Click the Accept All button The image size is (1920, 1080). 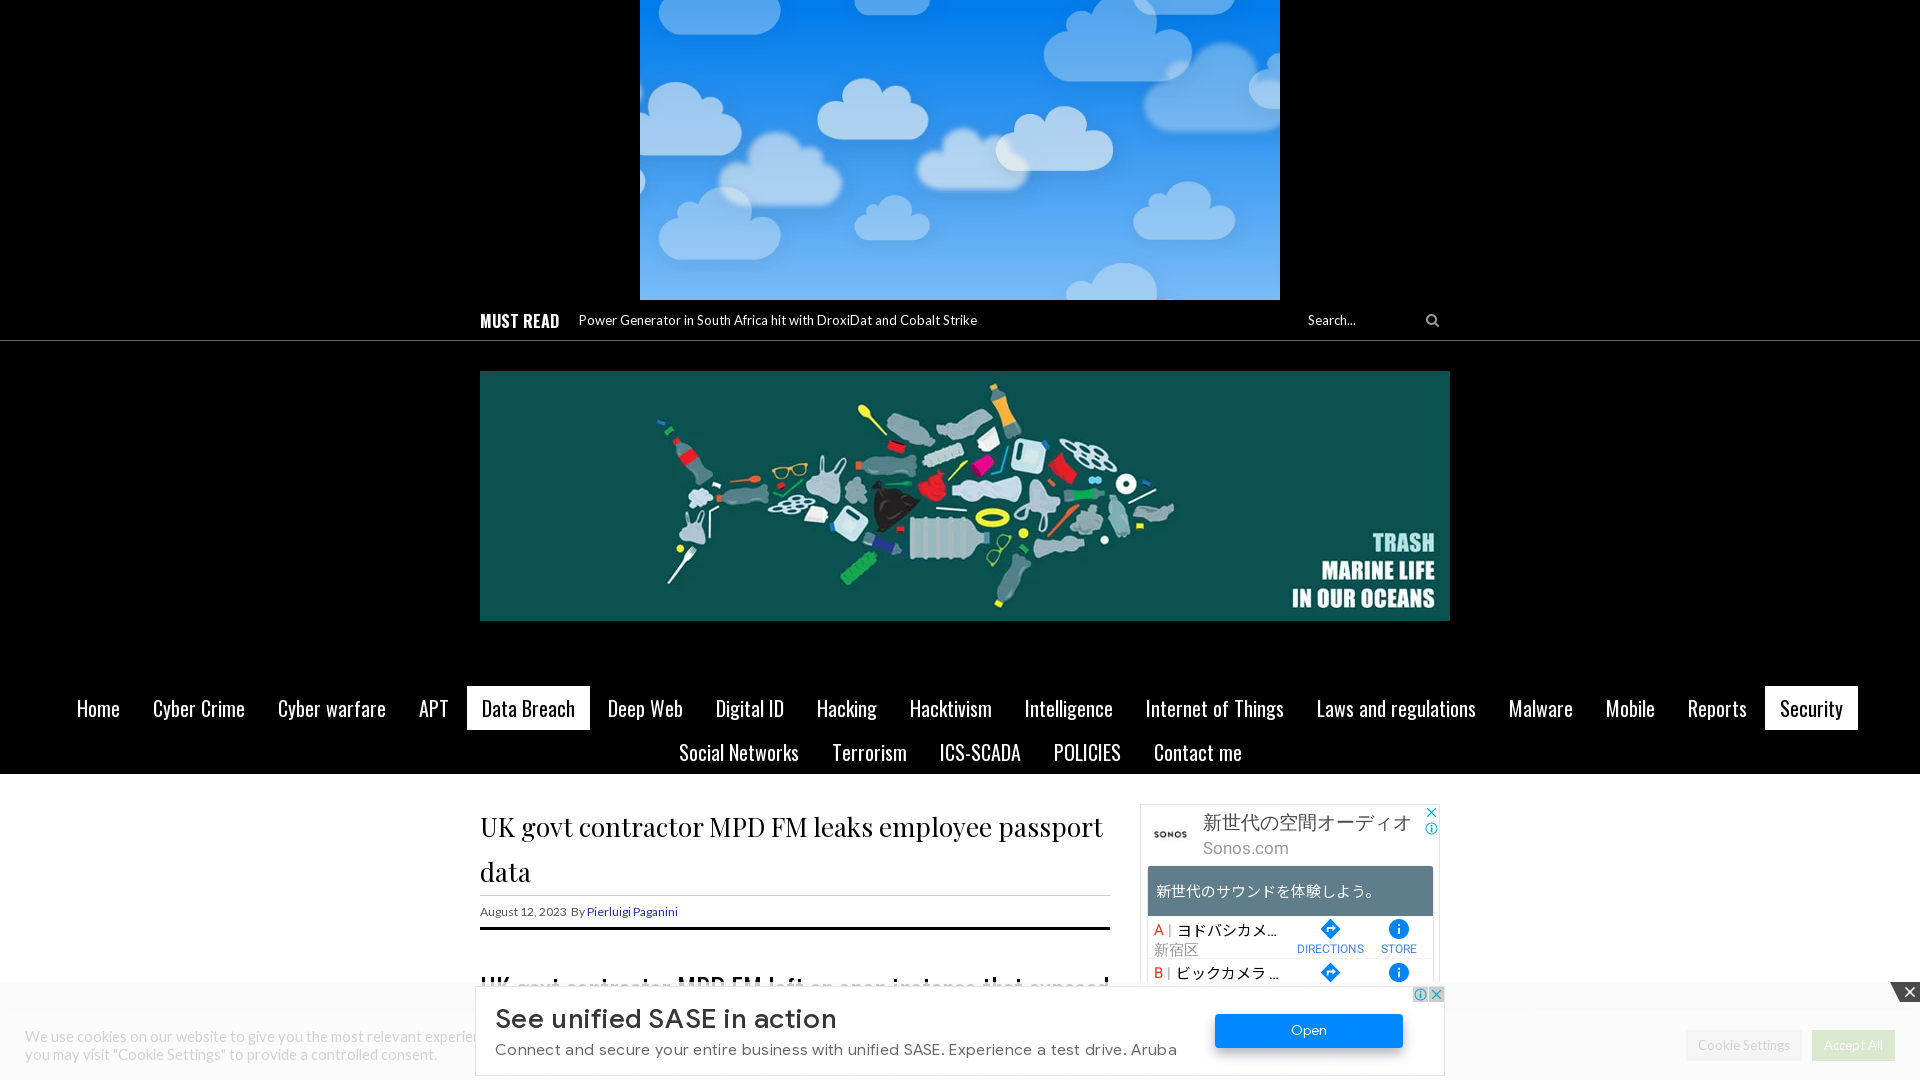[x=1853, y=1044]
